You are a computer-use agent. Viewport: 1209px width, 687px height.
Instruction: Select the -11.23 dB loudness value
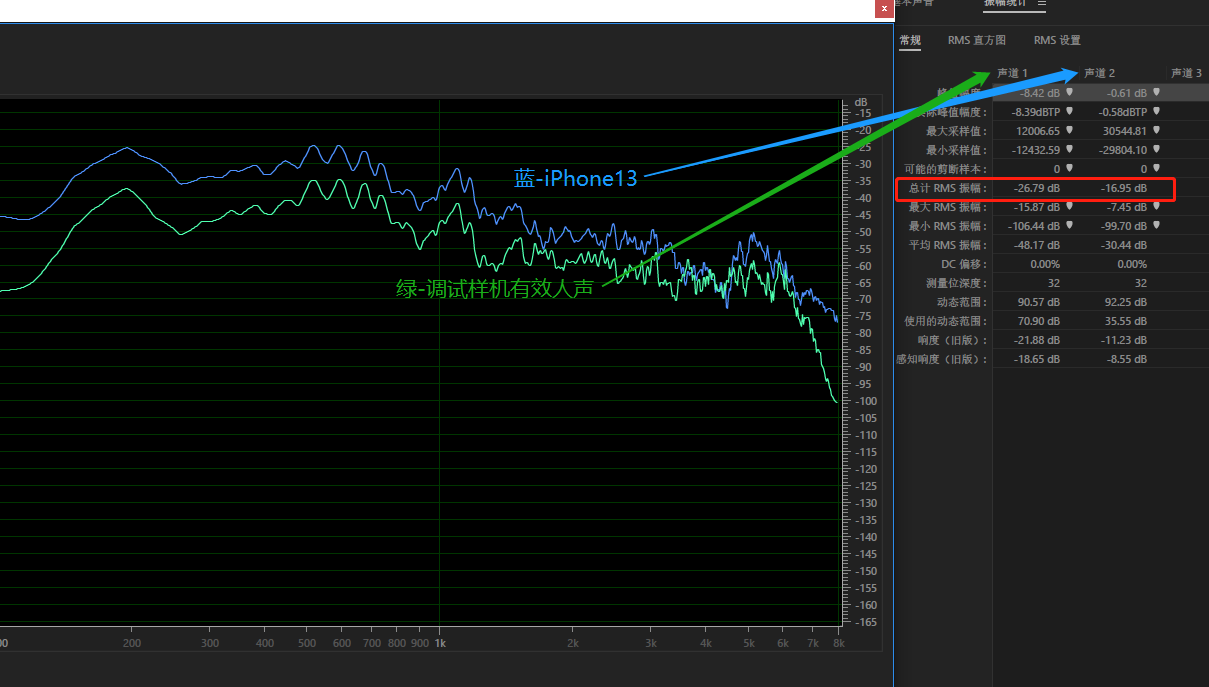[x=1124, y=340]
